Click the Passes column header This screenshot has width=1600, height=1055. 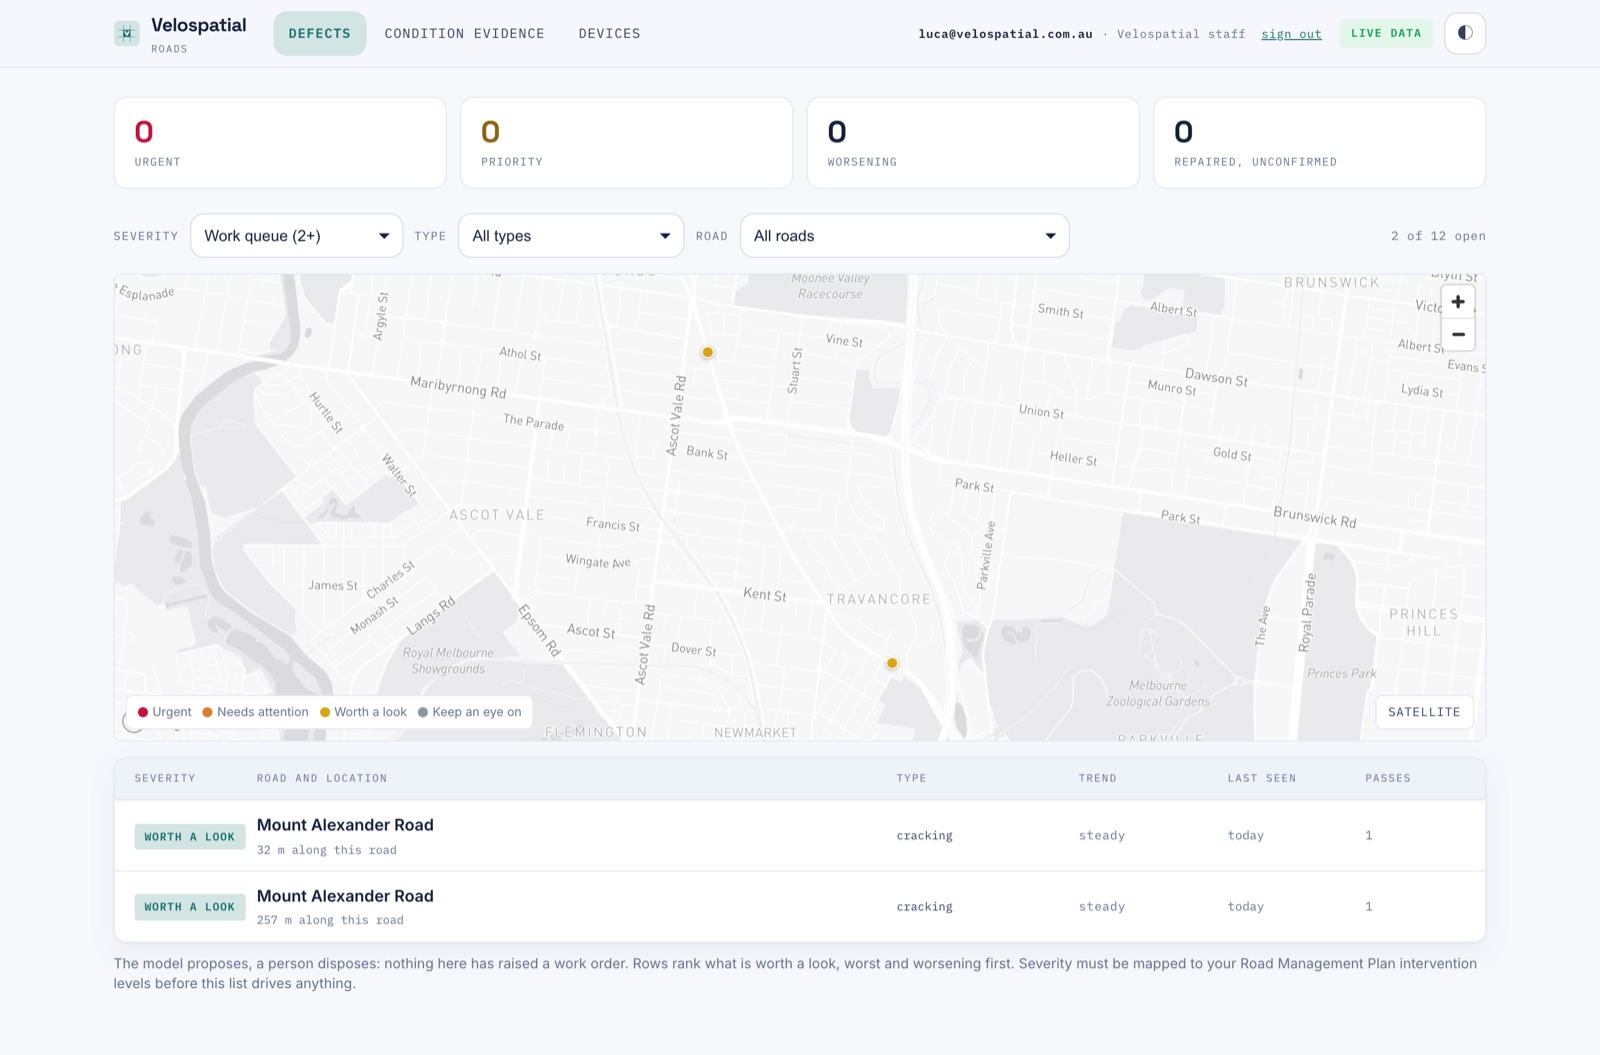coord(1388,778)
